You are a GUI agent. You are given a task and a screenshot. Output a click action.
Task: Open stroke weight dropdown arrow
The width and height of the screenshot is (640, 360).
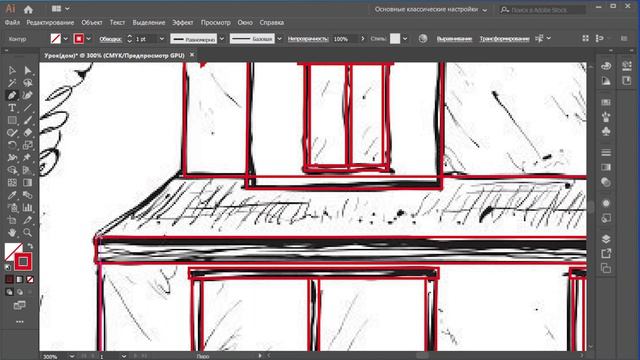(162, 39)
